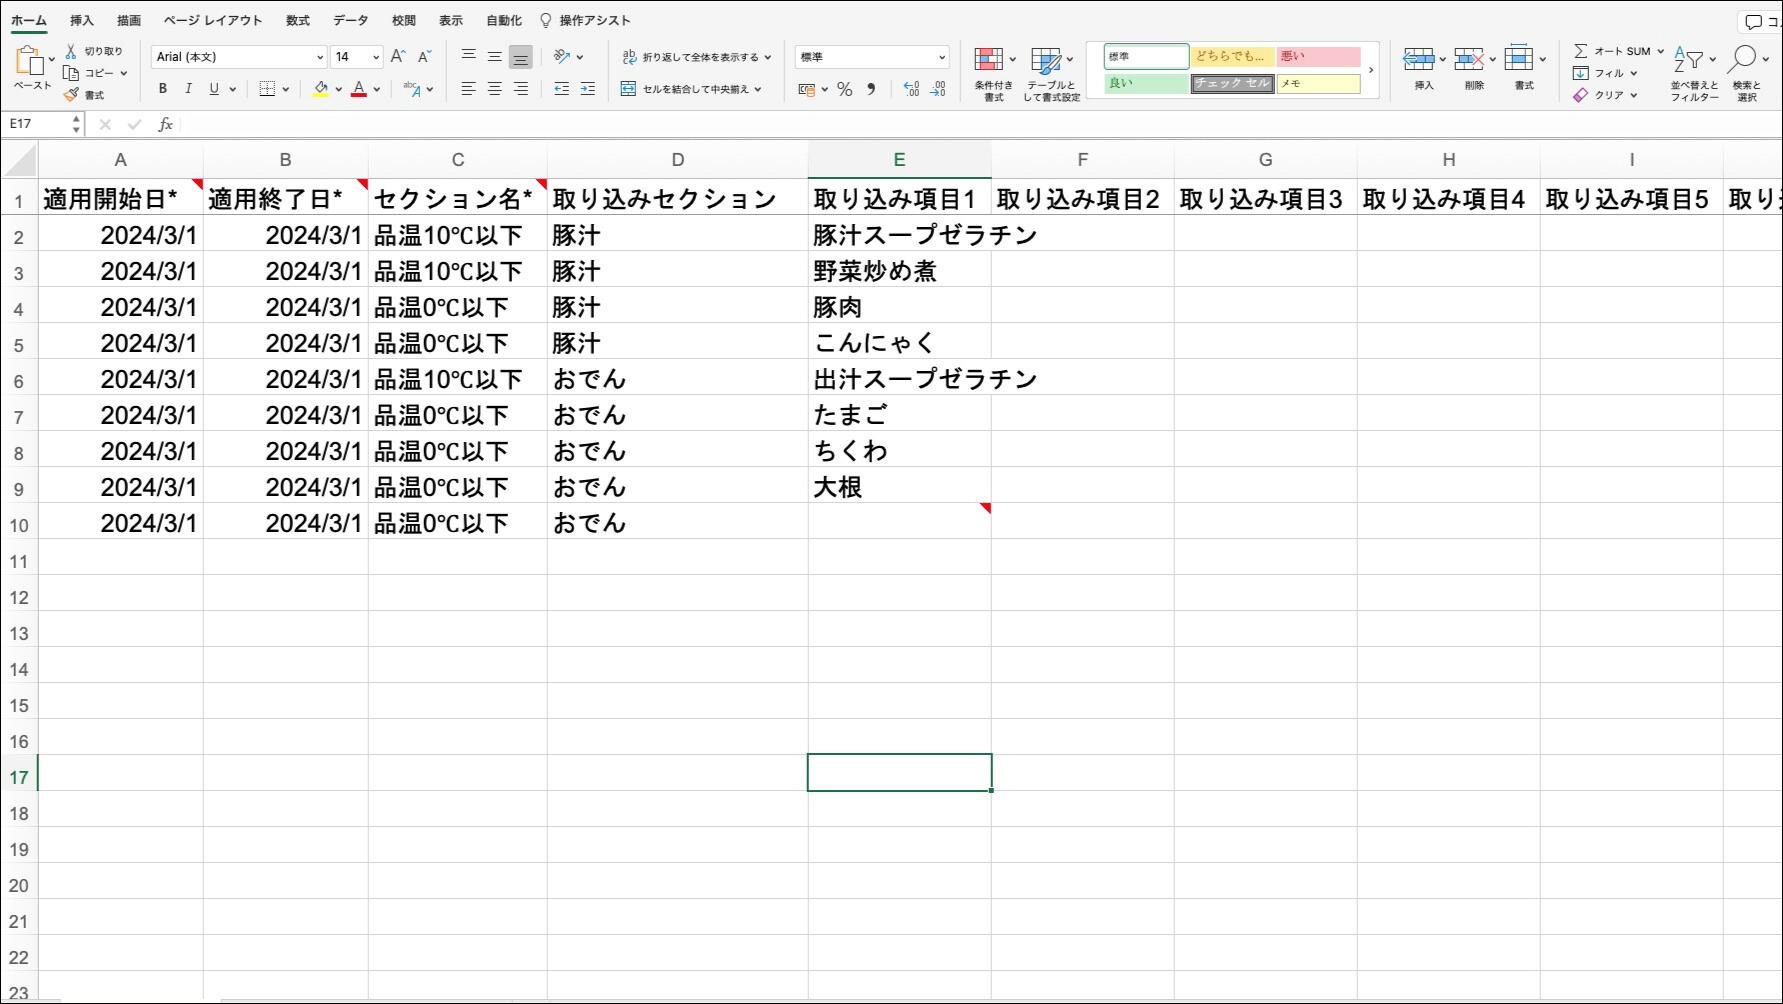This screenshot has width=1783, height=1004.
Task: Click the format painter (書式) brush icon
Action: (x=71, y=95)
